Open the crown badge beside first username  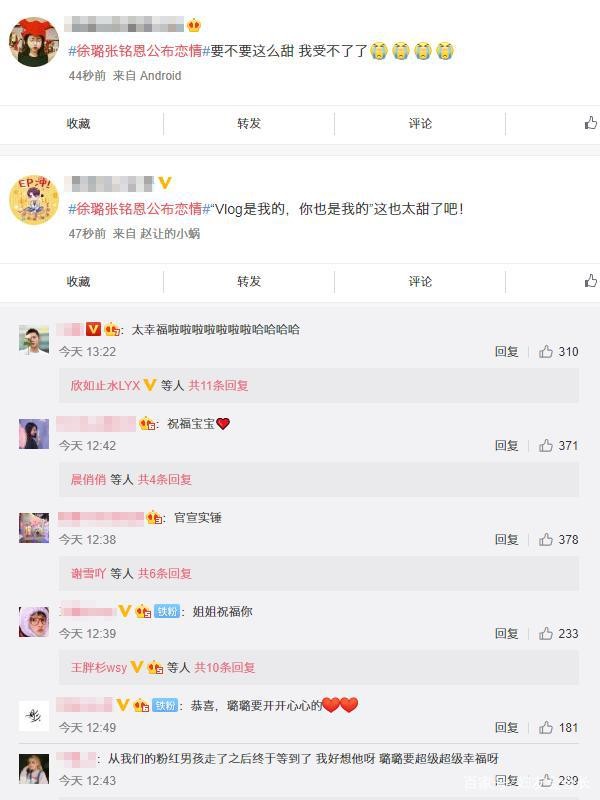coord(194,24)
